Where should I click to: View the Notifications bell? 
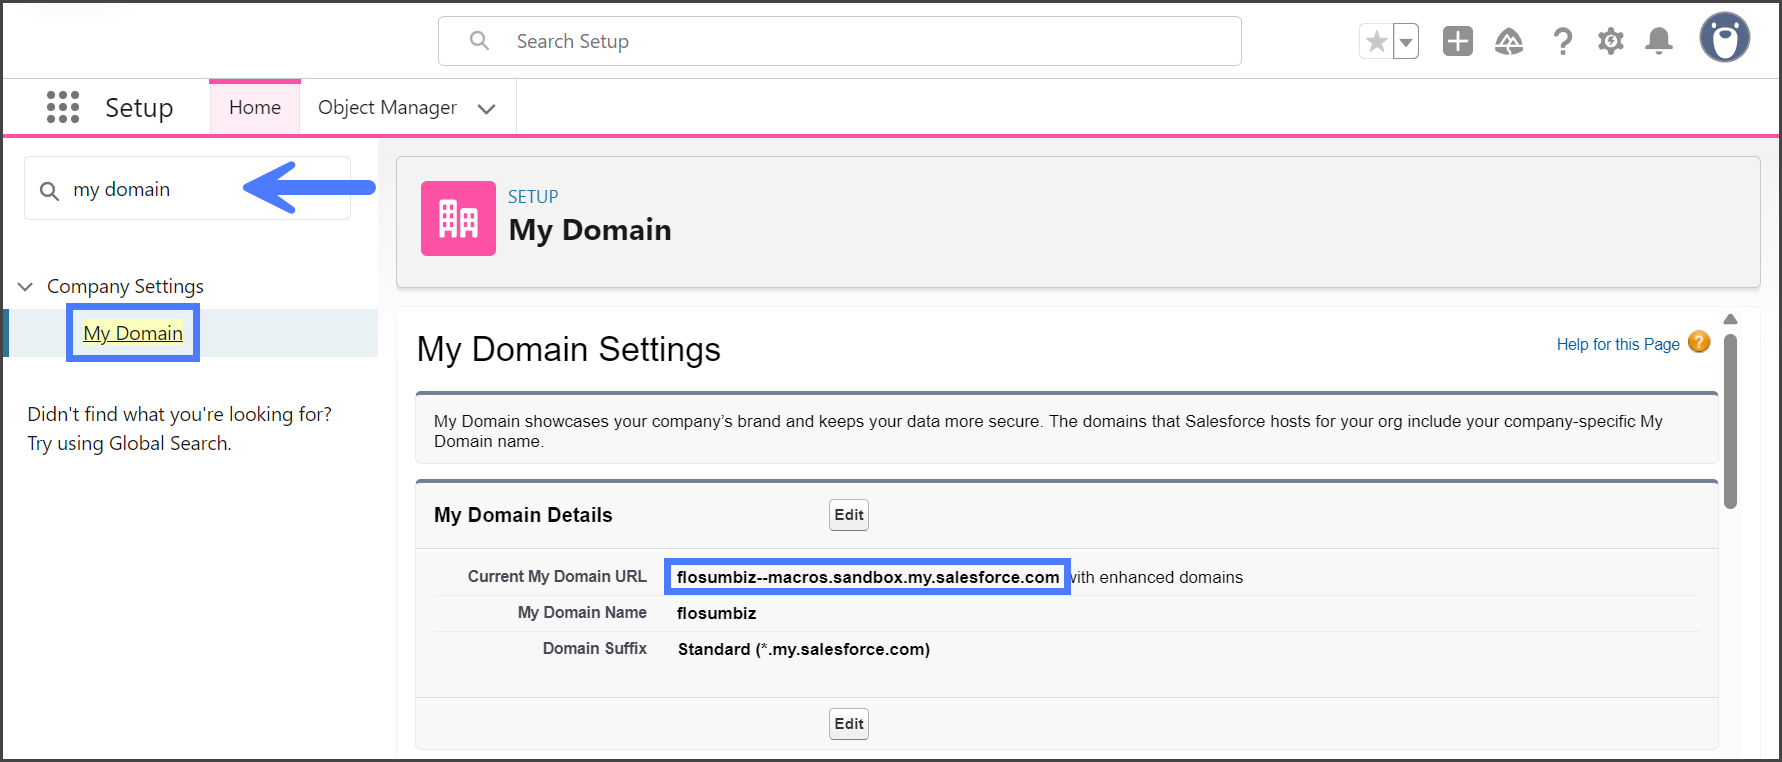[x=1659, y=41]
